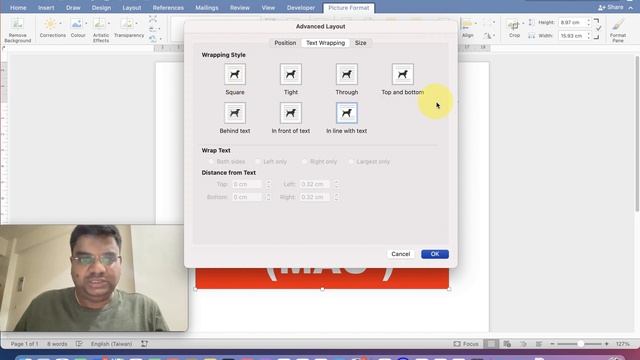Expand the Corrections dropdown arrow
This screenshot has height=360, width=640.
(60, 23)
